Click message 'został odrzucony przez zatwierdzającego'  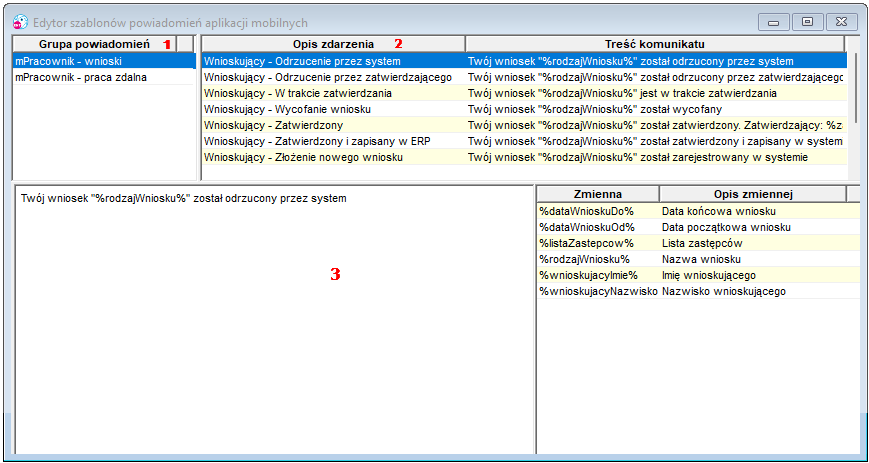click(657, 77)
